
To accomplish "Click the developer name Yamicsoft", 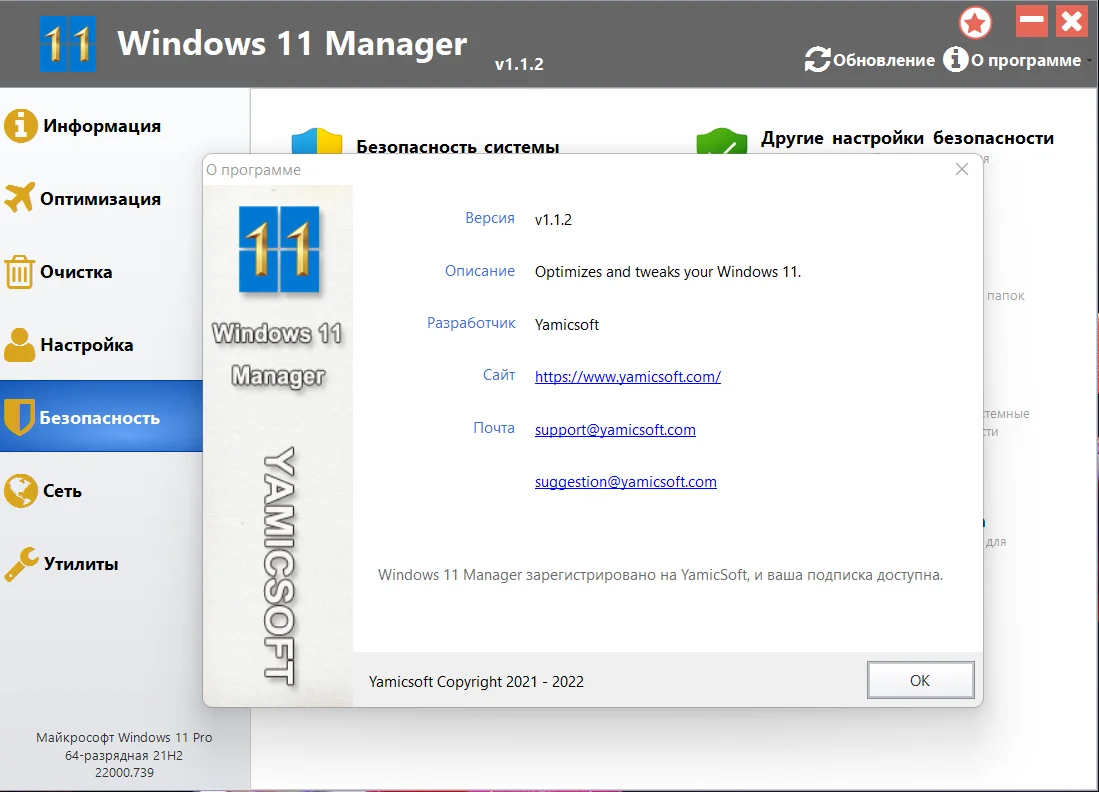I will [x=566, y=325].
